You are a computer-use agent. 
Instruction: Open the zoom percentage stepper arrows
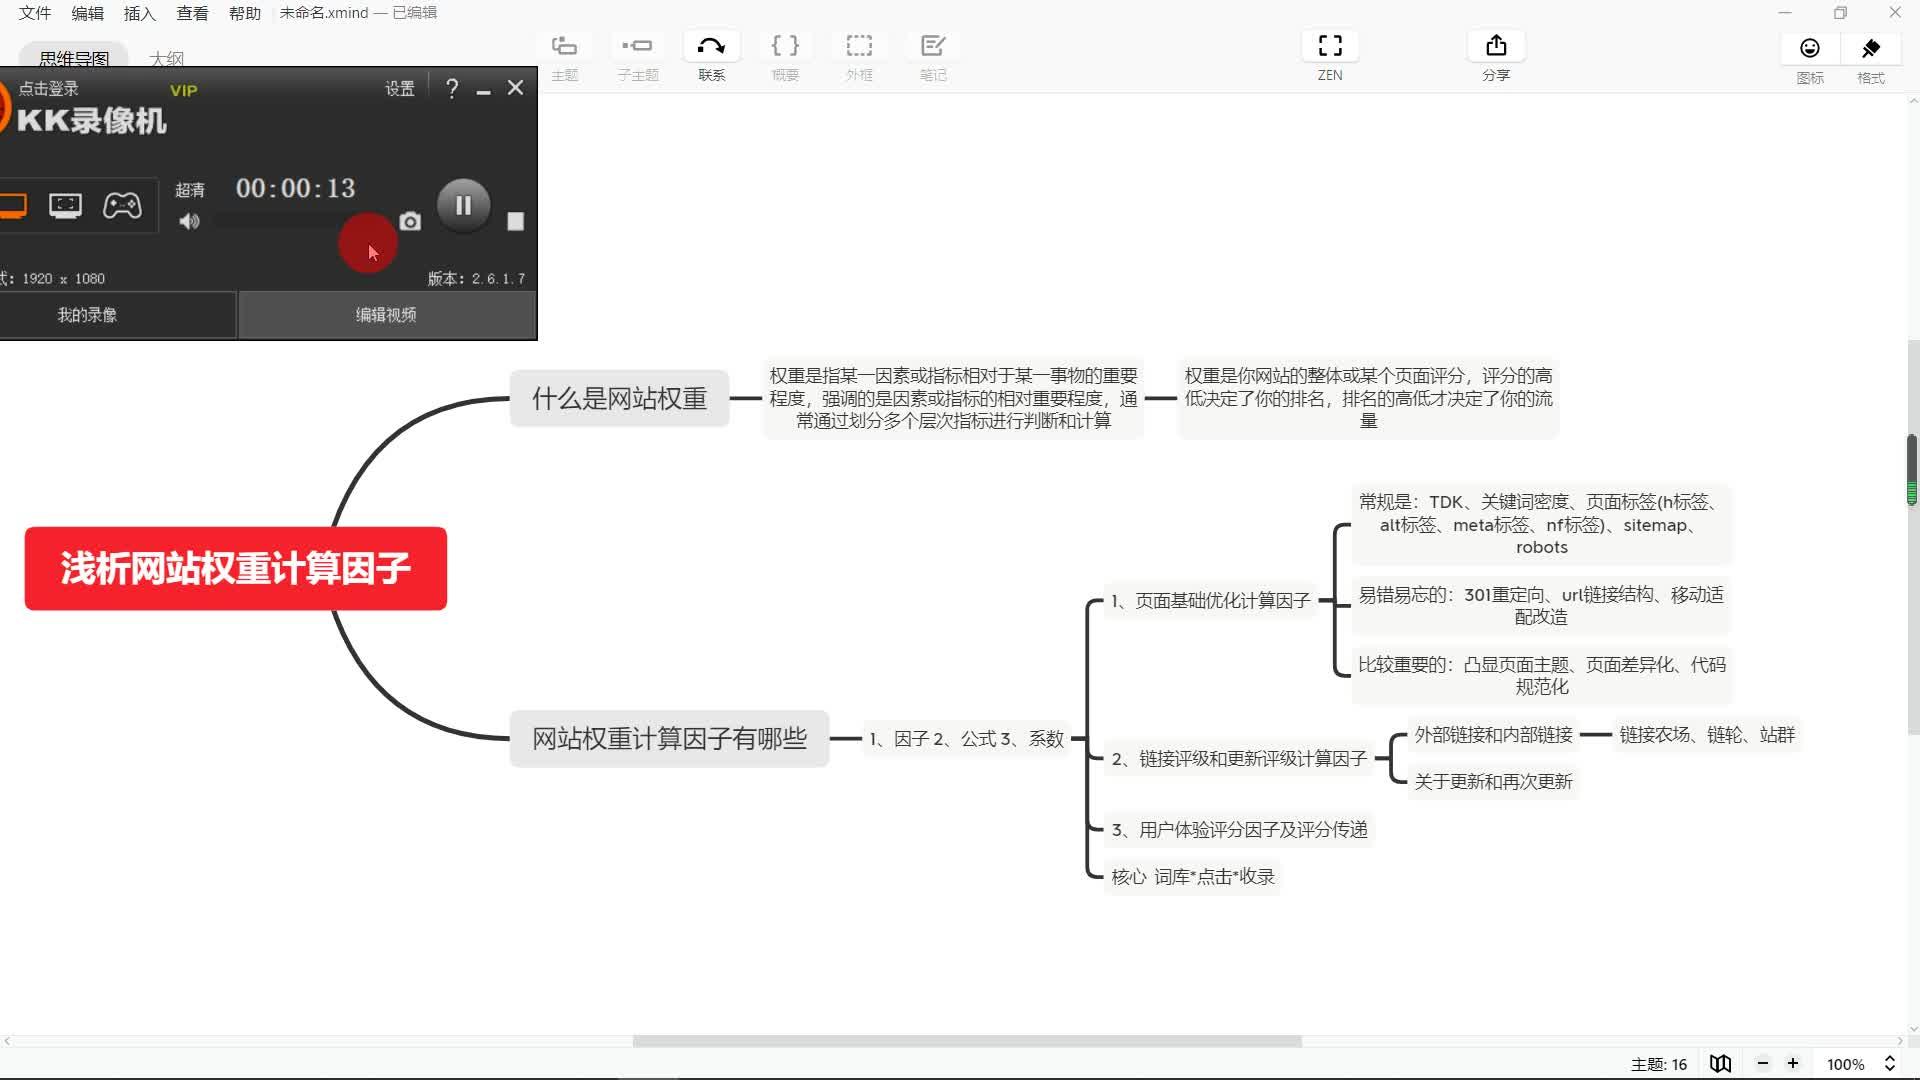[1890, 1064]
